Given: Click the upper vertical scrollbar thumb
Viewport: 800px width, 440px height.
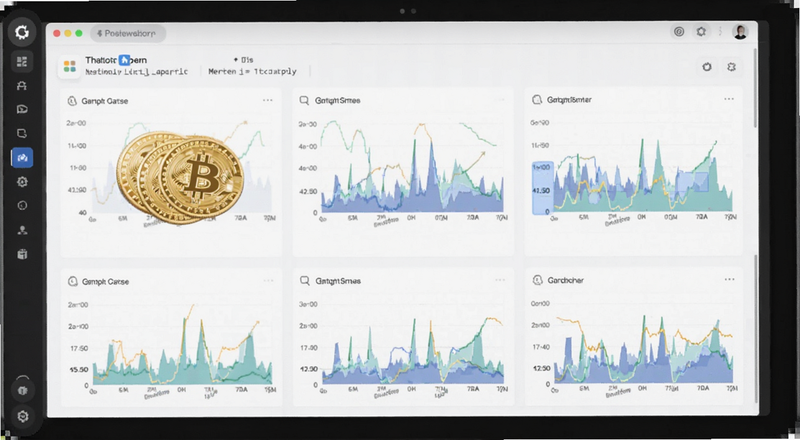Looking at the screenshot, I should pos(755,89).
